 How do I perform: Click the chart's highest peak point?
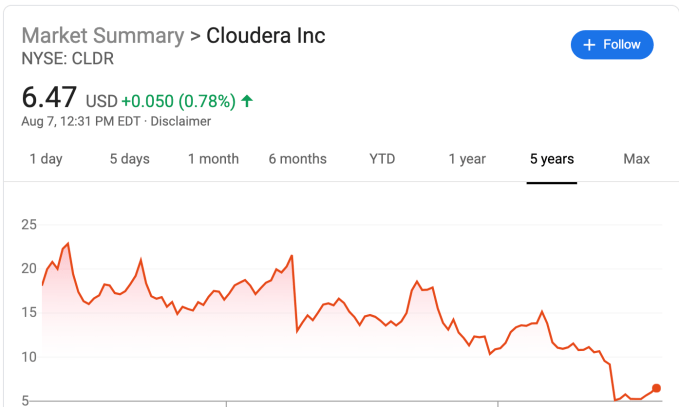point(67,243)
